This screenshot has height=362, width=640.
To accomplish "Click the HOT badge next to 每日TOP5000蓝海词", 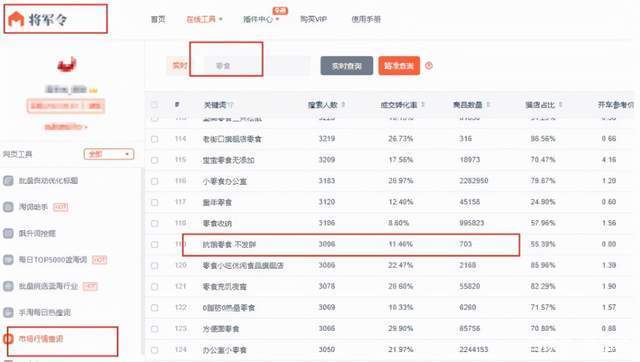I will [x=100, y=260].
